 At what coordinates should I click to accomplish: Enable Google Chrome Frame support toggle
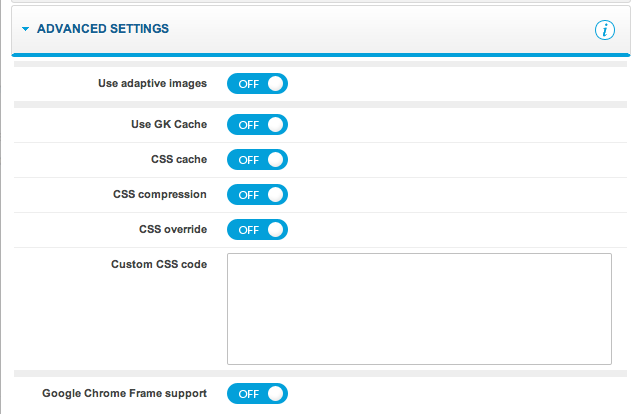pyautogui.click(x=257, y=394)
